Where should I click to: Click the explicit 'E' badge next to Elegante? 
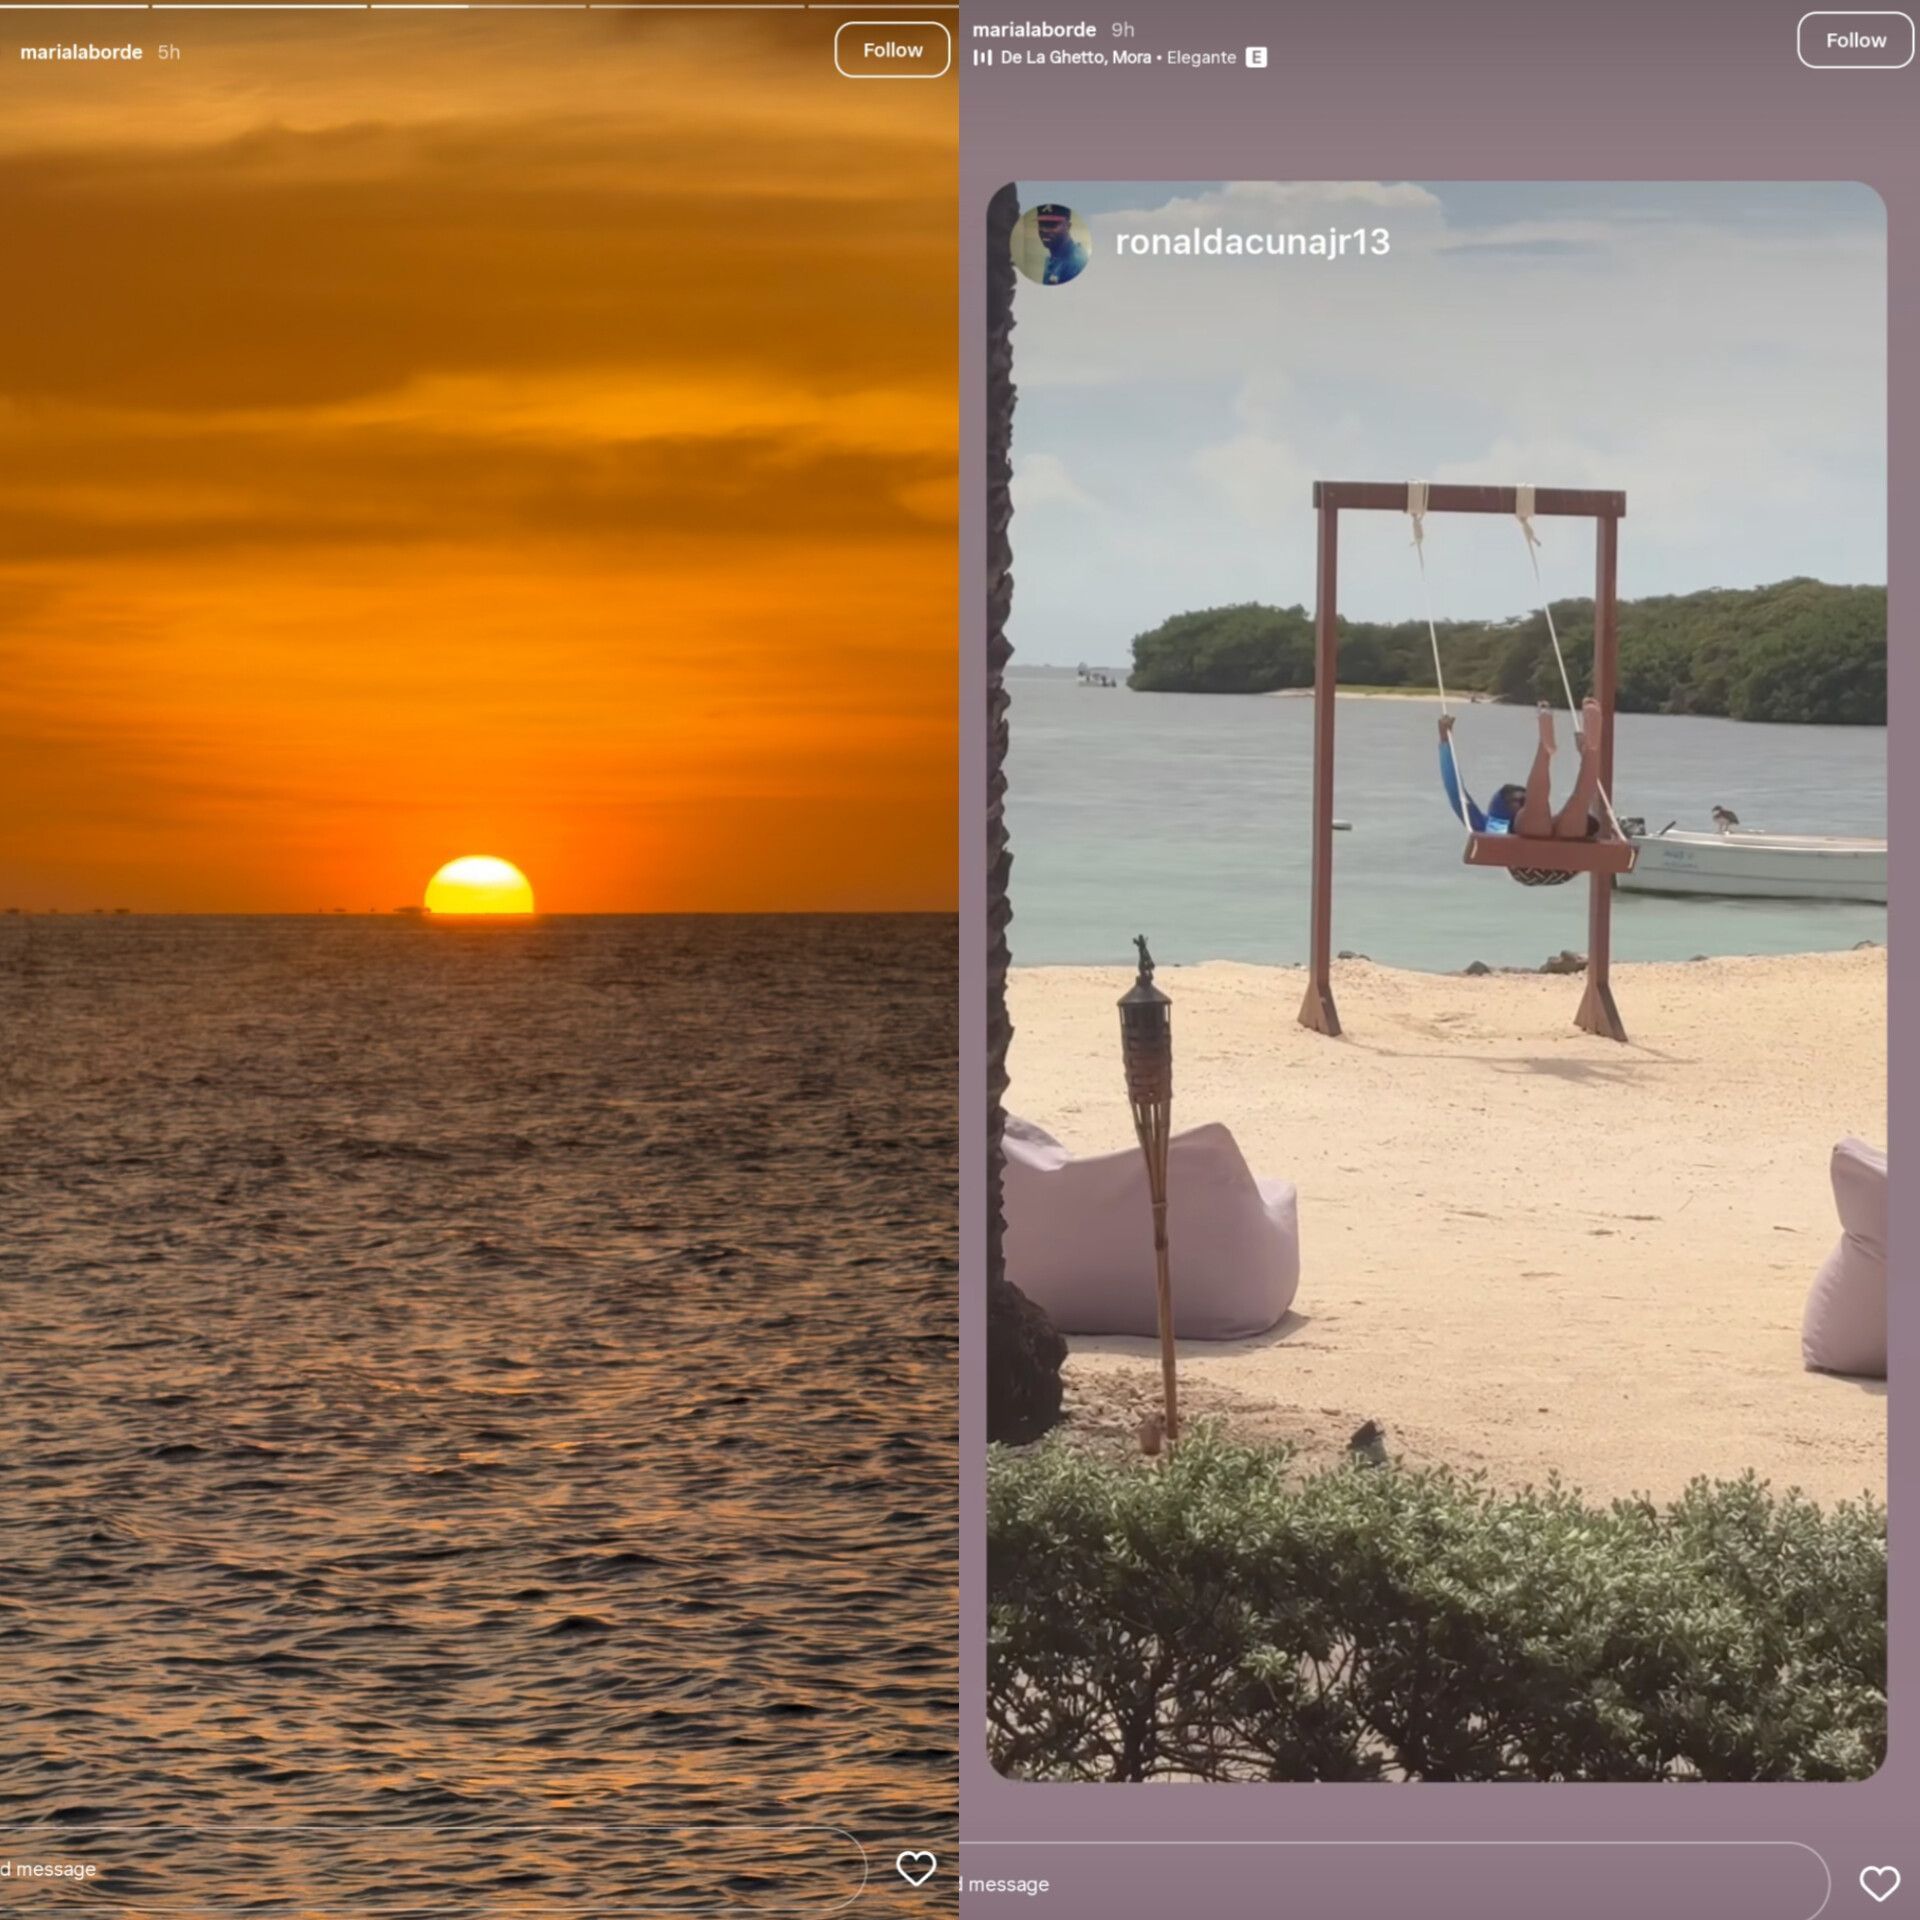pos(1256,58)
